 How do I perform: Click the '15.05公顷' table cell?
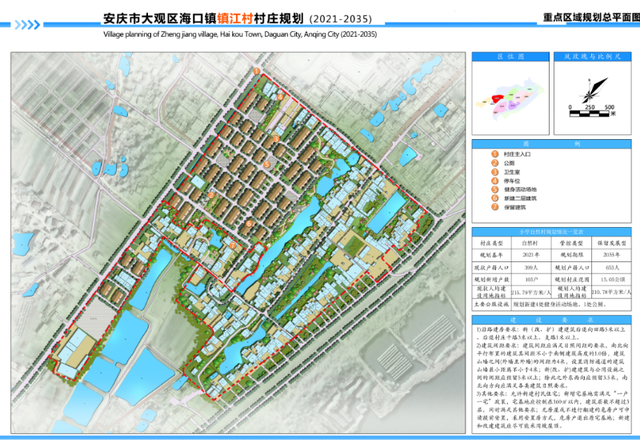tap(611, 280)
